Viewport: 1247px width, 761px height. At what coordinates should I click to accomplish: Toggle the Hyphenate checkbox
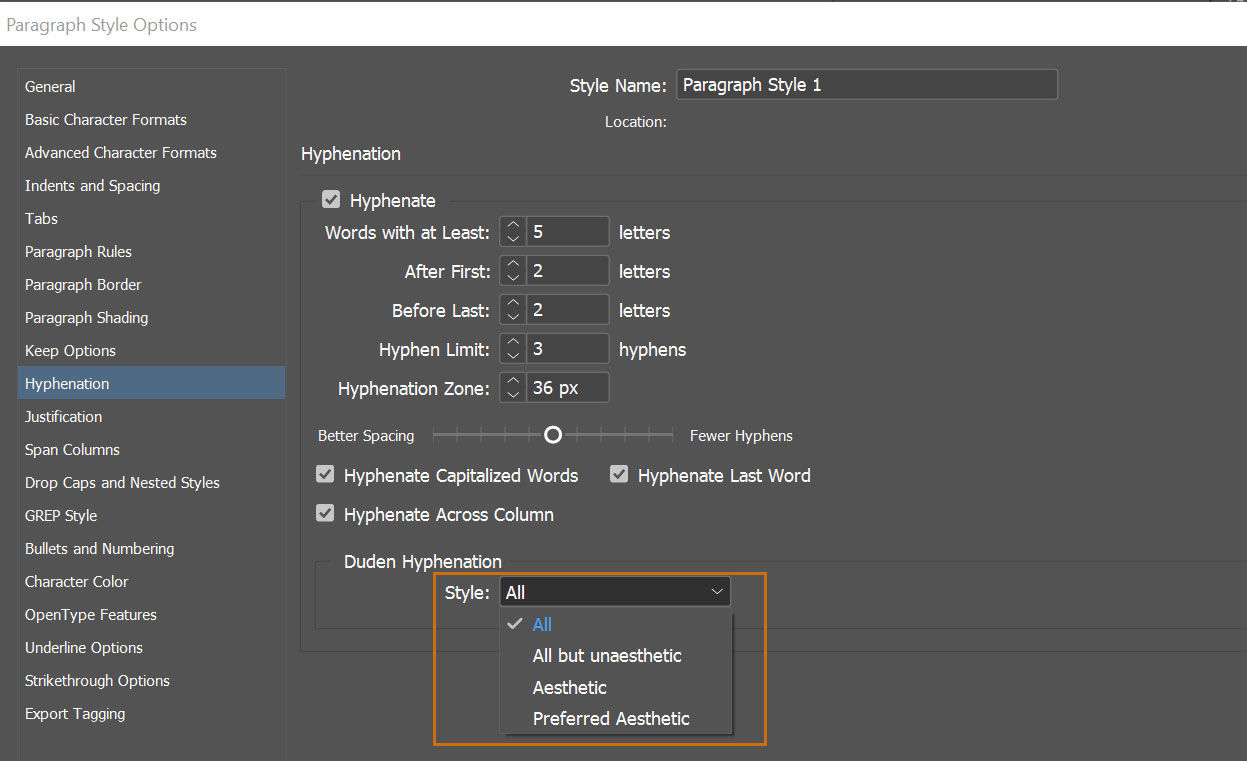pyautogui.click(x=331, y=200)
